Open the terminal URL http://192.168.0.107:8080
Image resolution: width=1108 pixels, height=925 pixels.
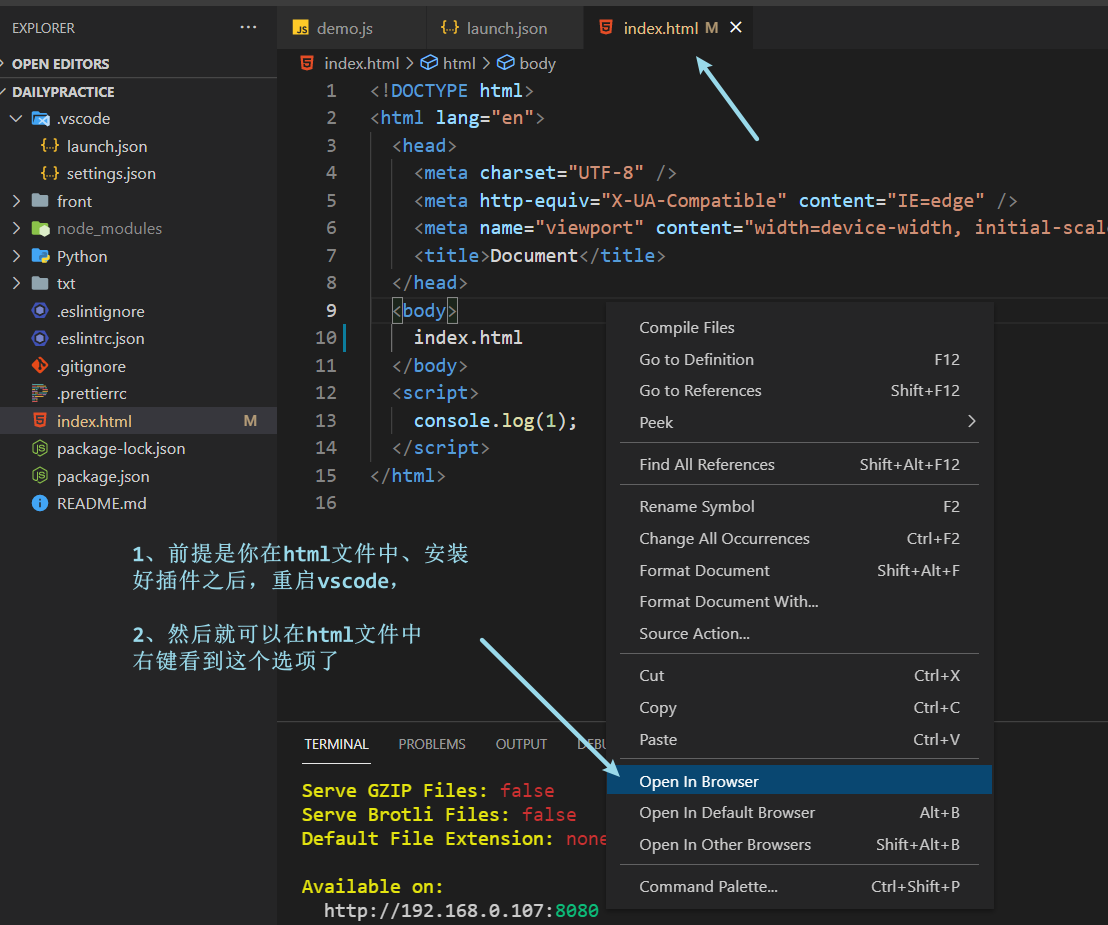click(461, 910)
